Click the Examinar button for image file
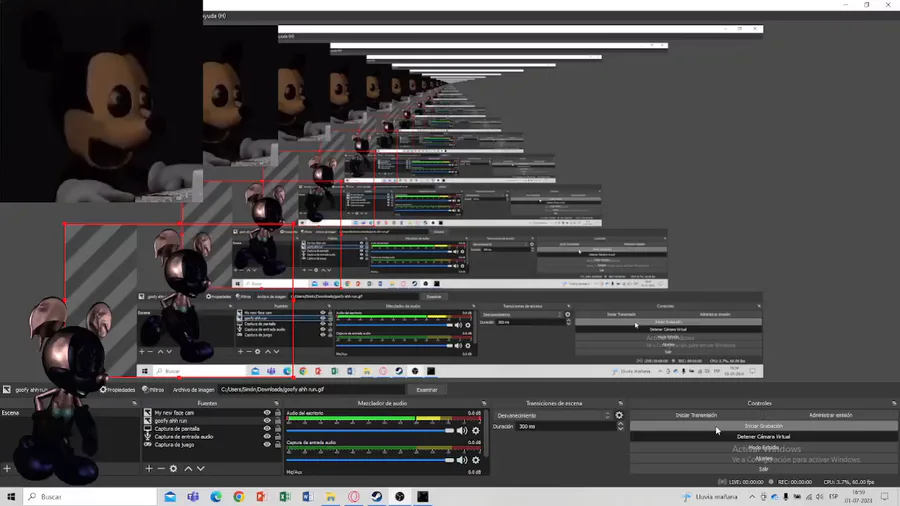Image resolution: width=900 pixels, height=506 pixels. 426,390
